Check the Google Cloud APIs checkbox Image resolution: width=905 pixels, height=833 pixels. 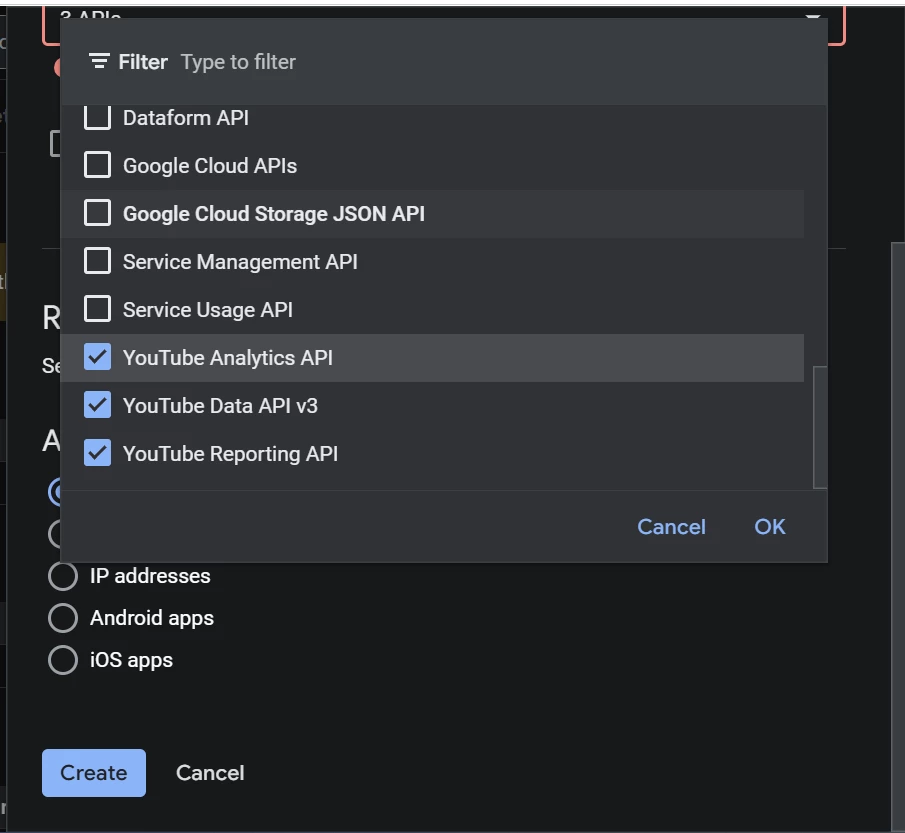(98, 165)
